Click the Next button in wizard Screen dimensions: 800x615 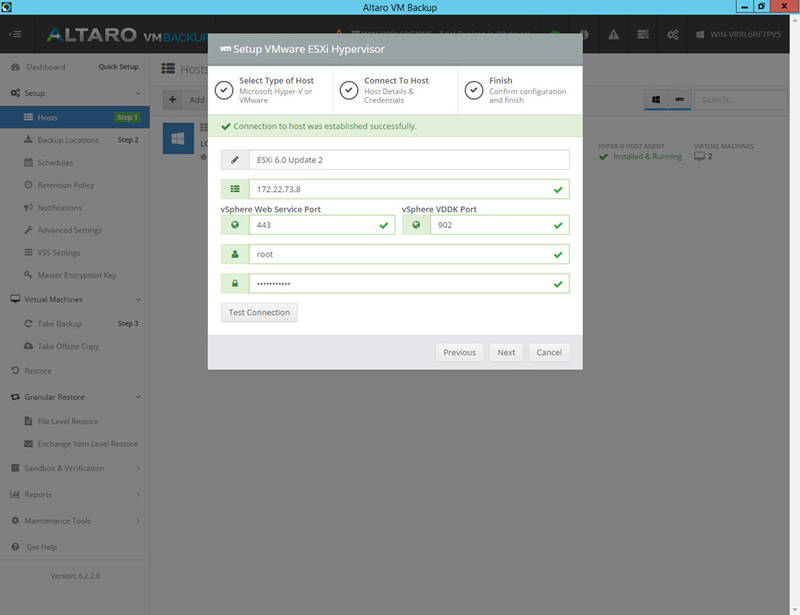[x=506, y=352]
